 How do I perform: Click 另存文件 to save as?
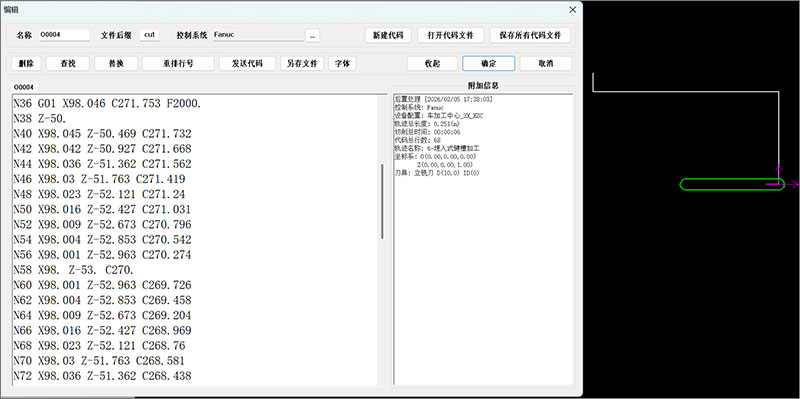302,63
